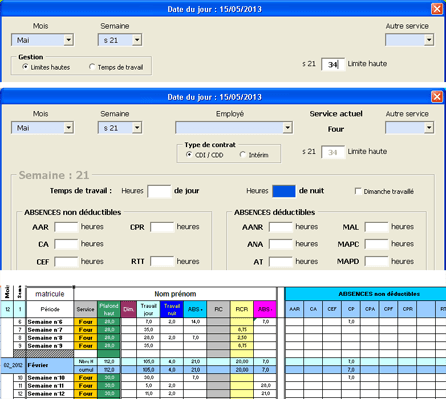Click greyed Limite haute field in Employé dialog

[333, 152]
